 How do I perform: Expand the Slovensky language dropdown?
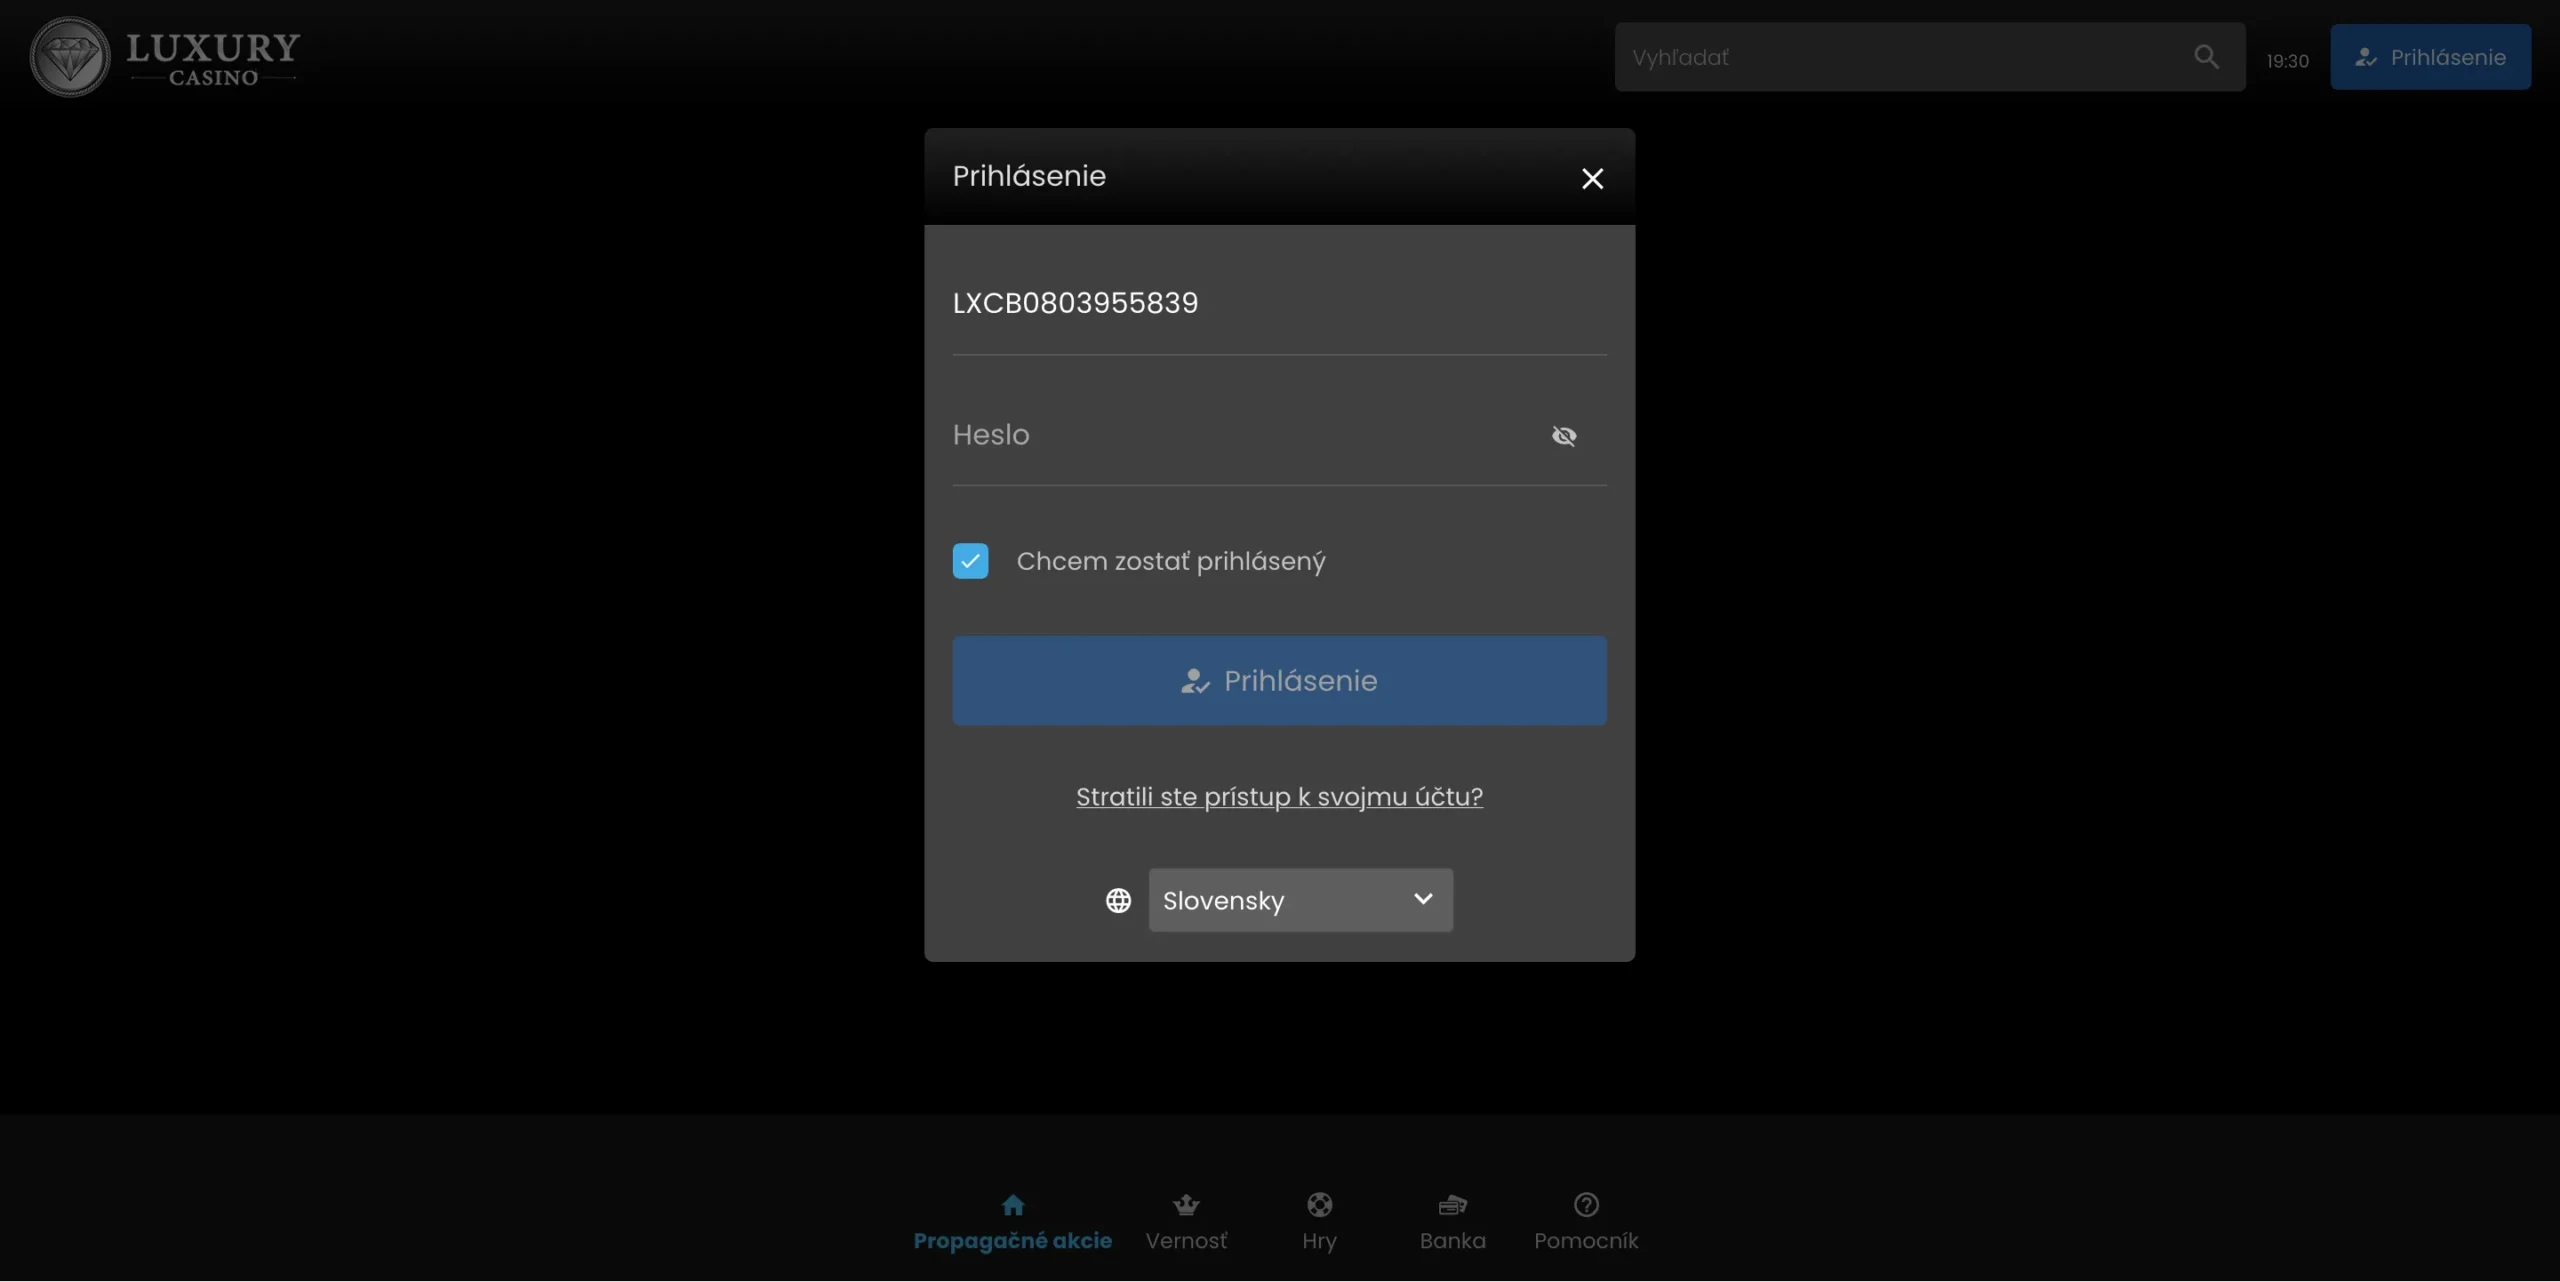pyautogui.click(x=1300, y=901)
